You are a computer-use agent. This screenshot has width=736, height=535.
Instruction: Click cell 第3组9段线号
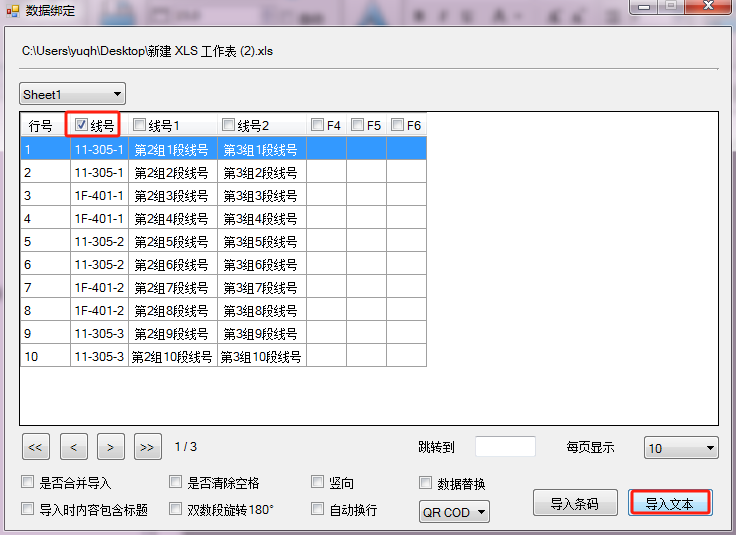click(x=262, y=333)
